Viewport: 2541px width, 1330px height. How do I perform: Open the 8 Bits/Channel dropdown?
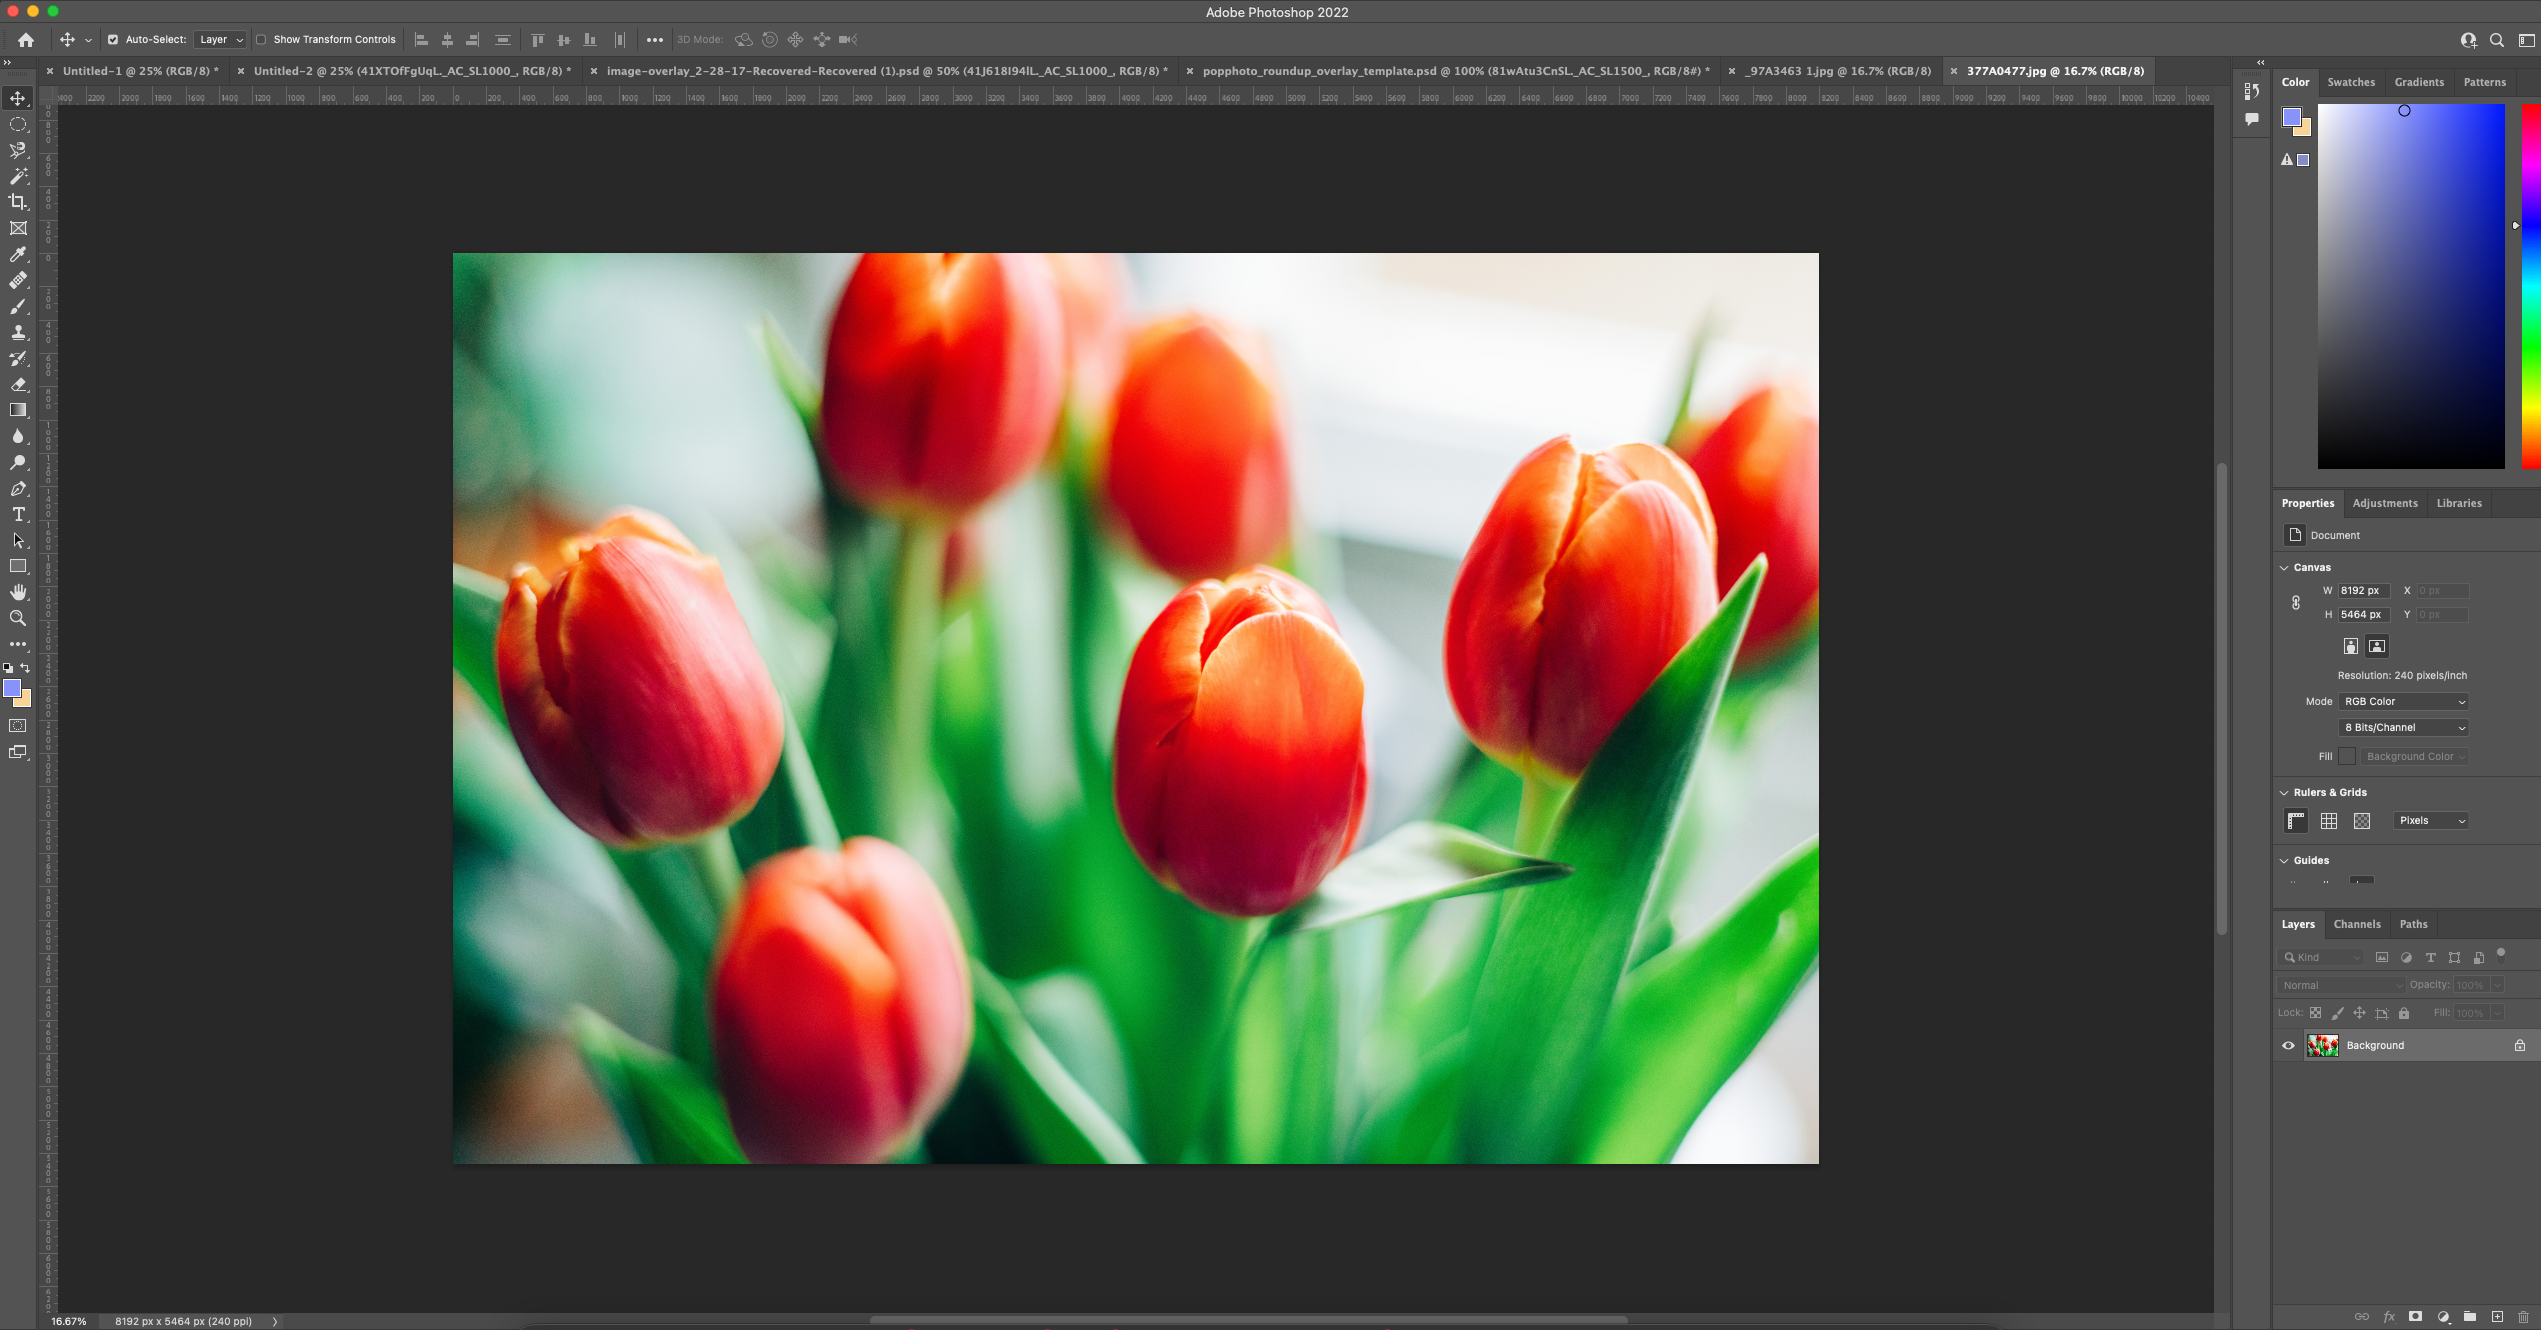click(x=2404, y=727)
